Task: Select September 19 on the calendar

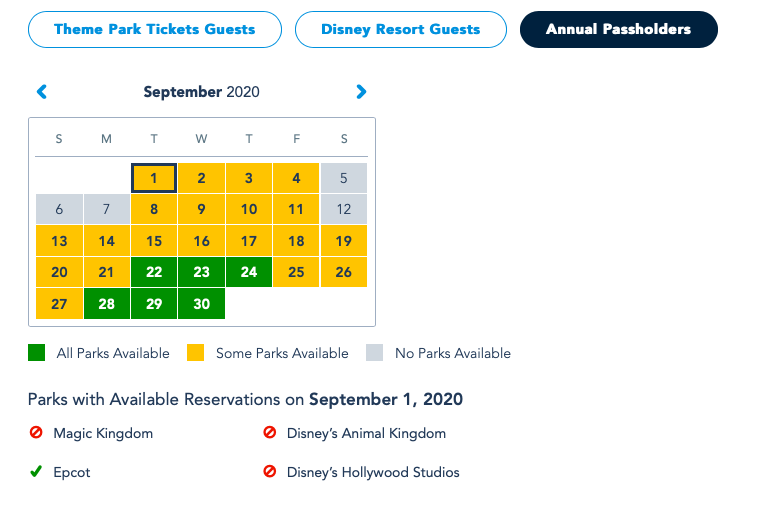Action: pos(343,241)
